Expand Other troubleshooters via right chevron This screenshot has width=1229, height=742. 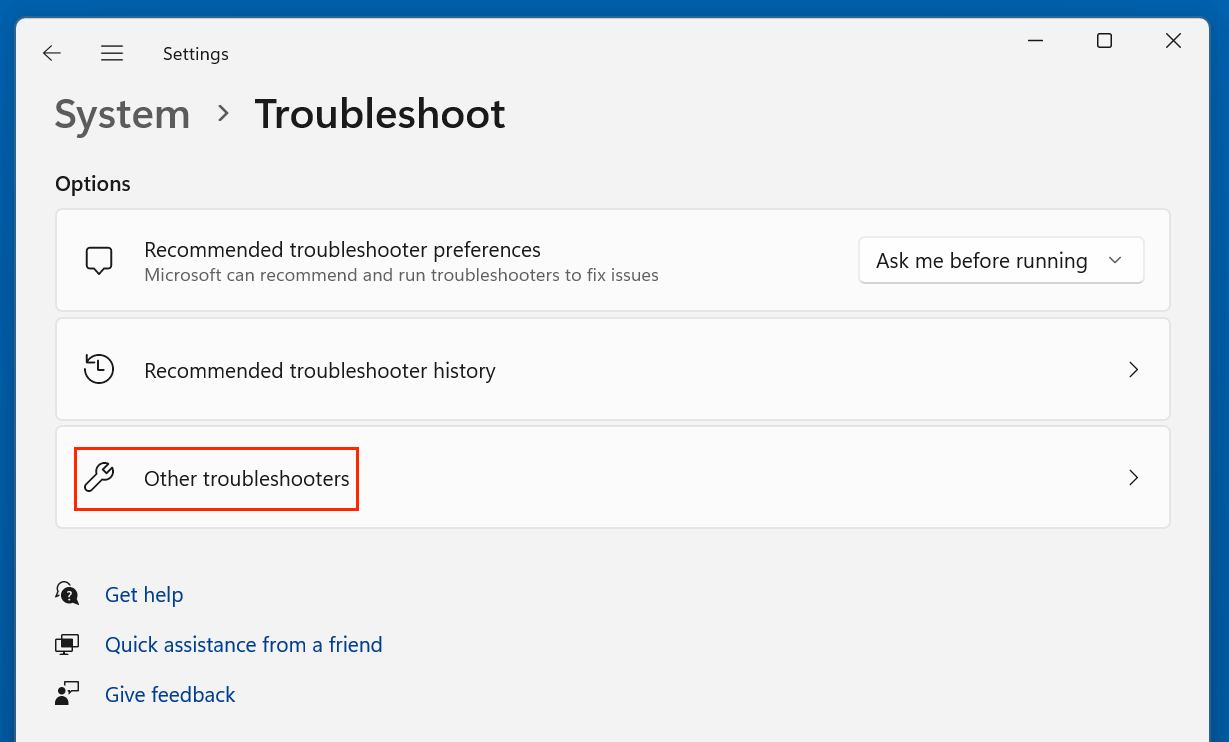(x=1133, y=478)
